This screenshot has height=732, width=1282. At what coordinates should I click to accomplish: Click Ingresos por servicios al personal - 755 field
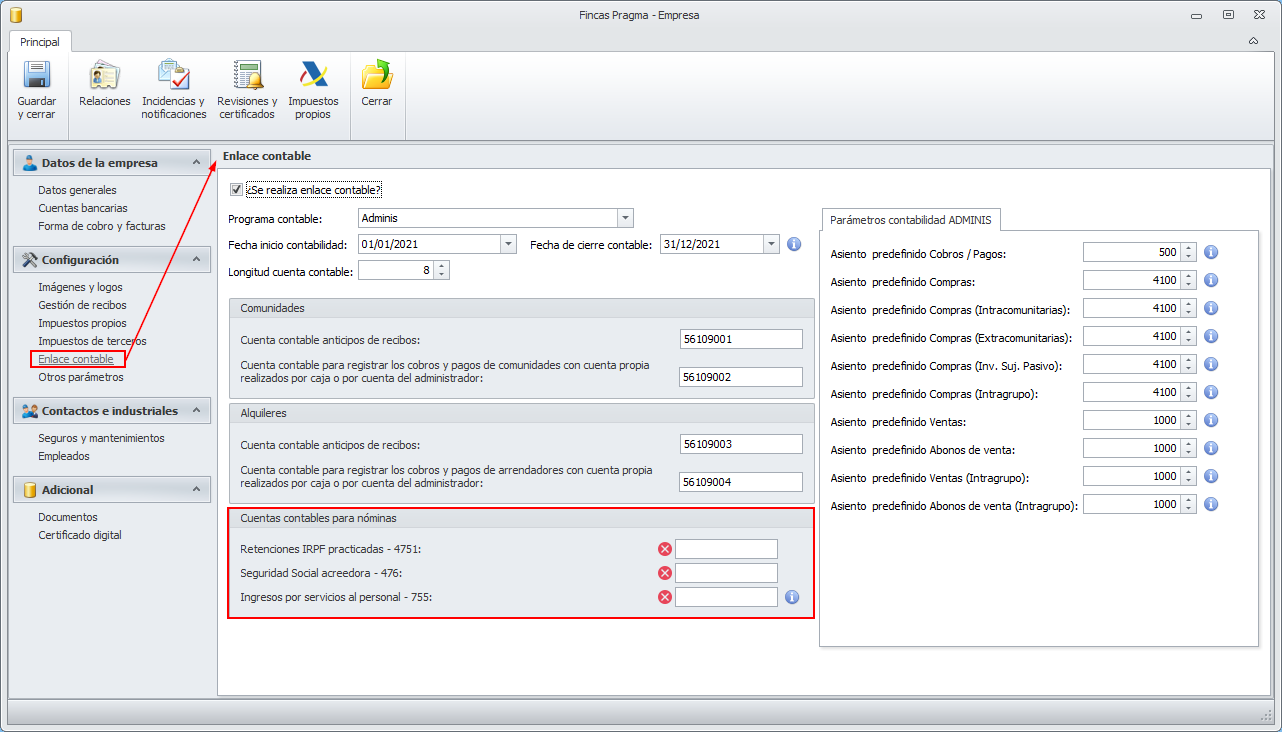[727, 597]
